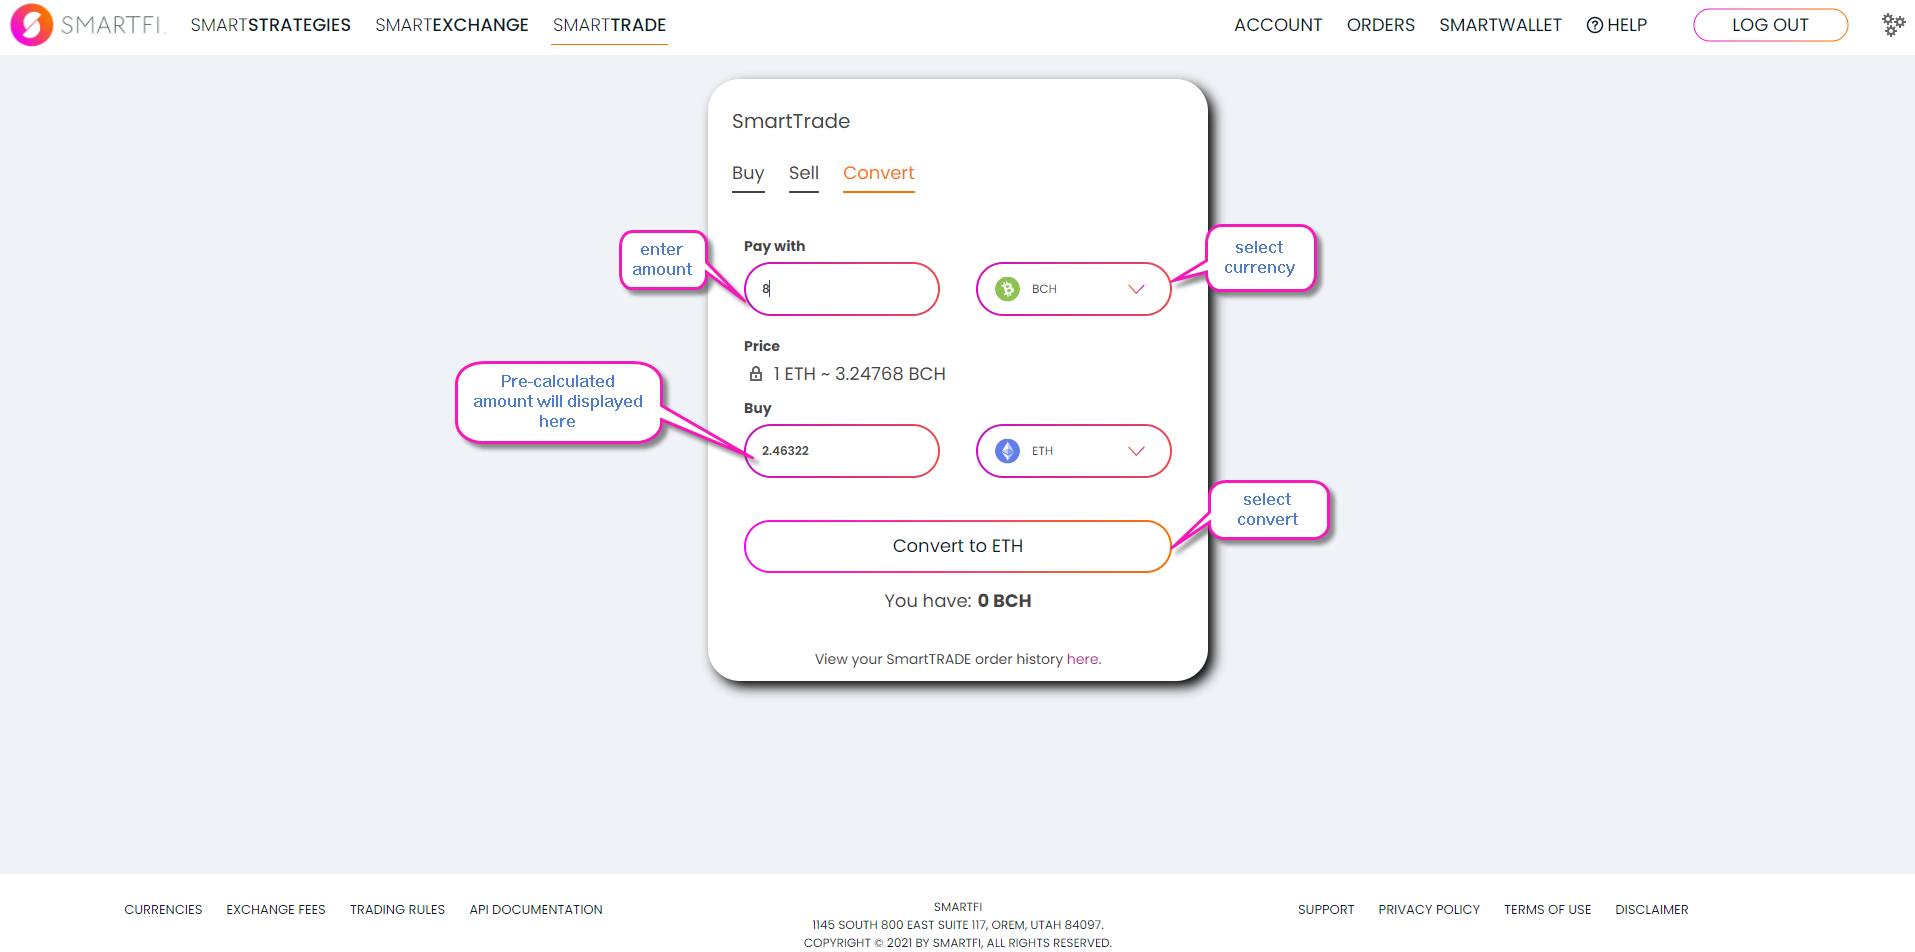Viewport: 1915px width, 952px height.
Task: Open the Account page
Action: click(x=1278, y=25)
